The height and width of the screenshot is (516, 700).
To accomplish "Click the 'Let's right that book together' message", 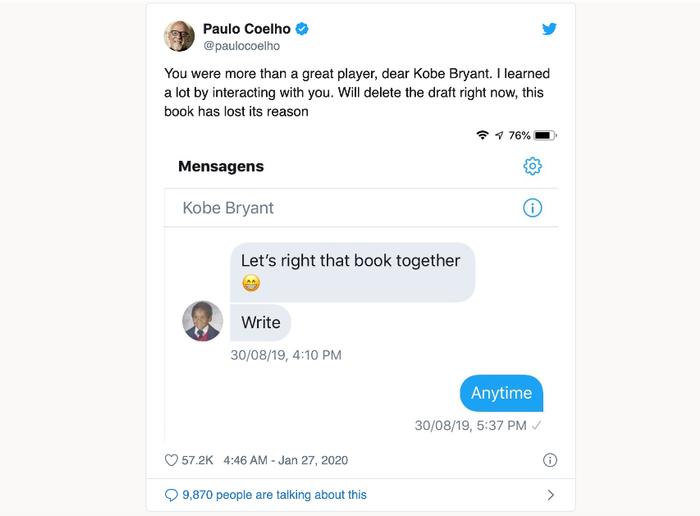I will tap(353, 272).
